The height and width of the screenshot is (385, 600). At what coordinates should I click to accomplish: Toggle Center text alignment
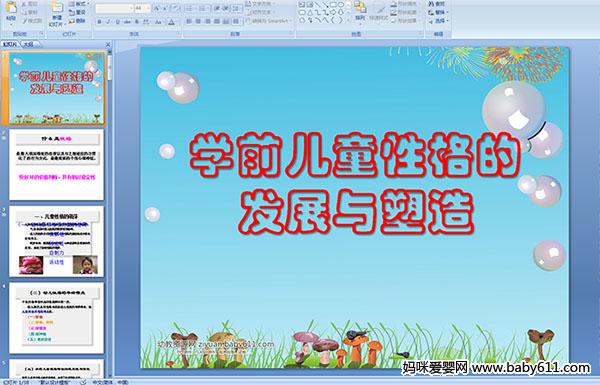pos(198,21)
